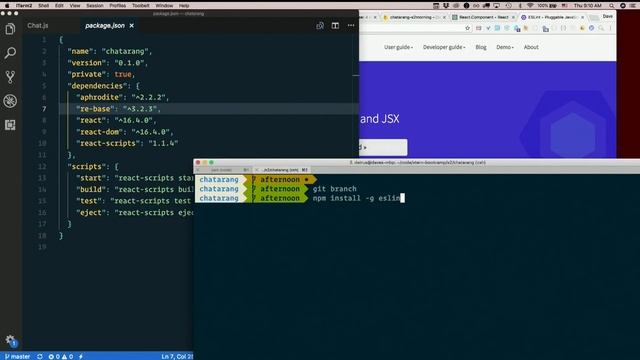The height and width of the screenshot is (360, 640).
Task: Expand the Developer guide dropdown on ESLint site
Action: (x=444, y=47)
